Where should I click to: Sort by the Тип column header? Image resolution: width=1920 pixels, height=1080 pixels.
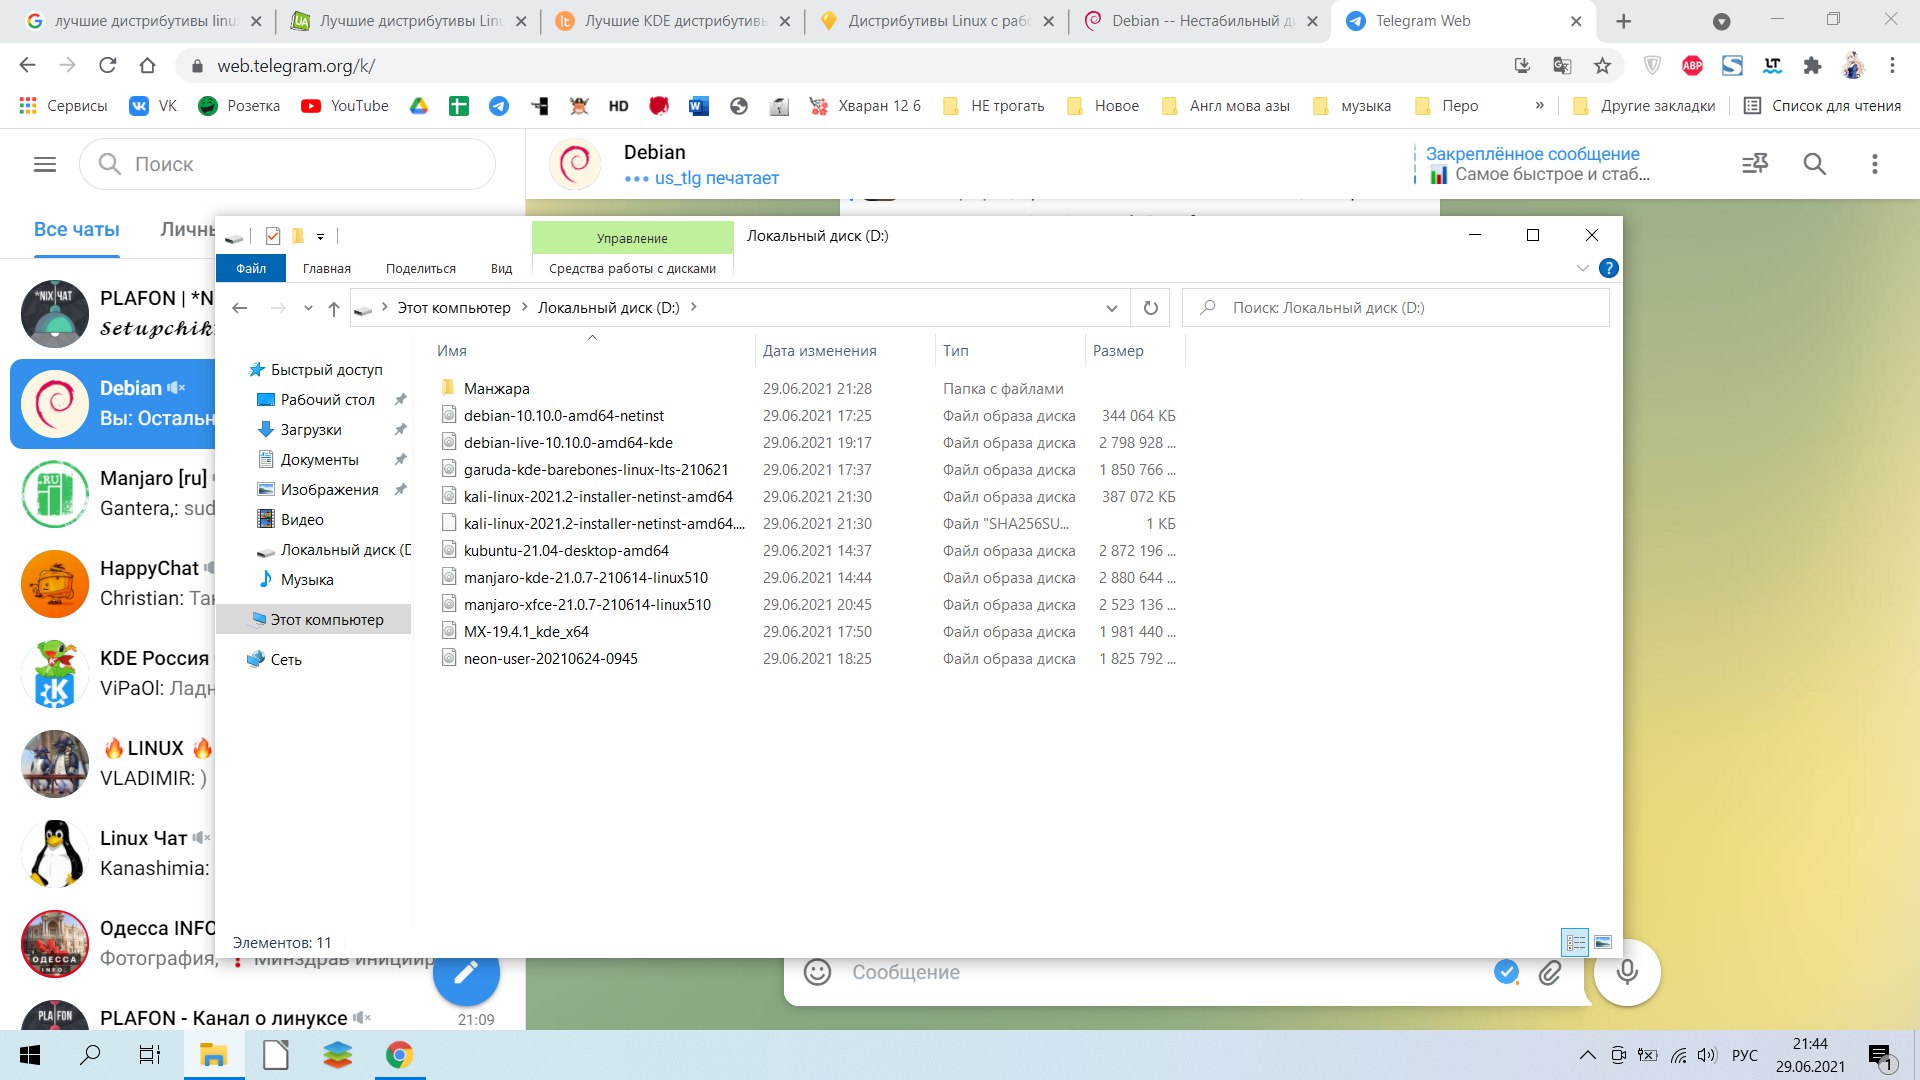(1010, 351)
